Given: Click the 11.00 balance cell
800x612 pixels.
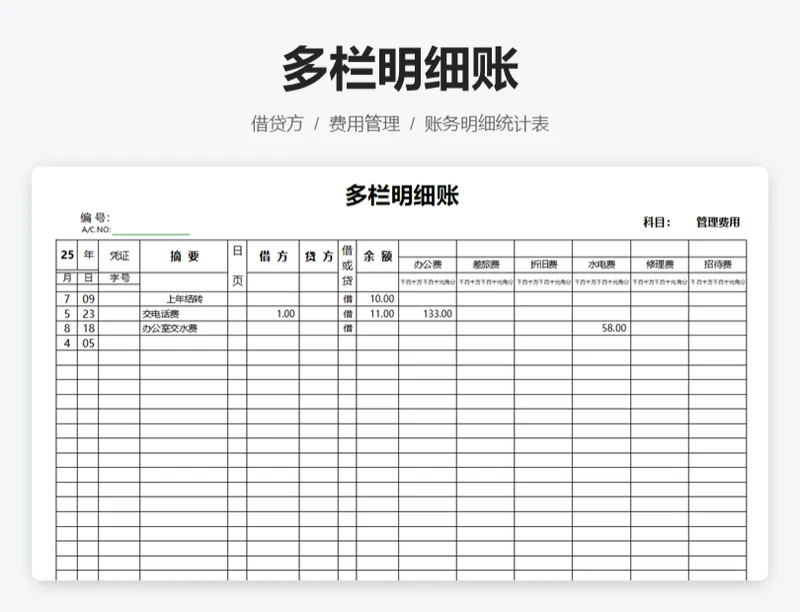Looking at the screenshot, I should pyautogui.click(x=378, y=314).
